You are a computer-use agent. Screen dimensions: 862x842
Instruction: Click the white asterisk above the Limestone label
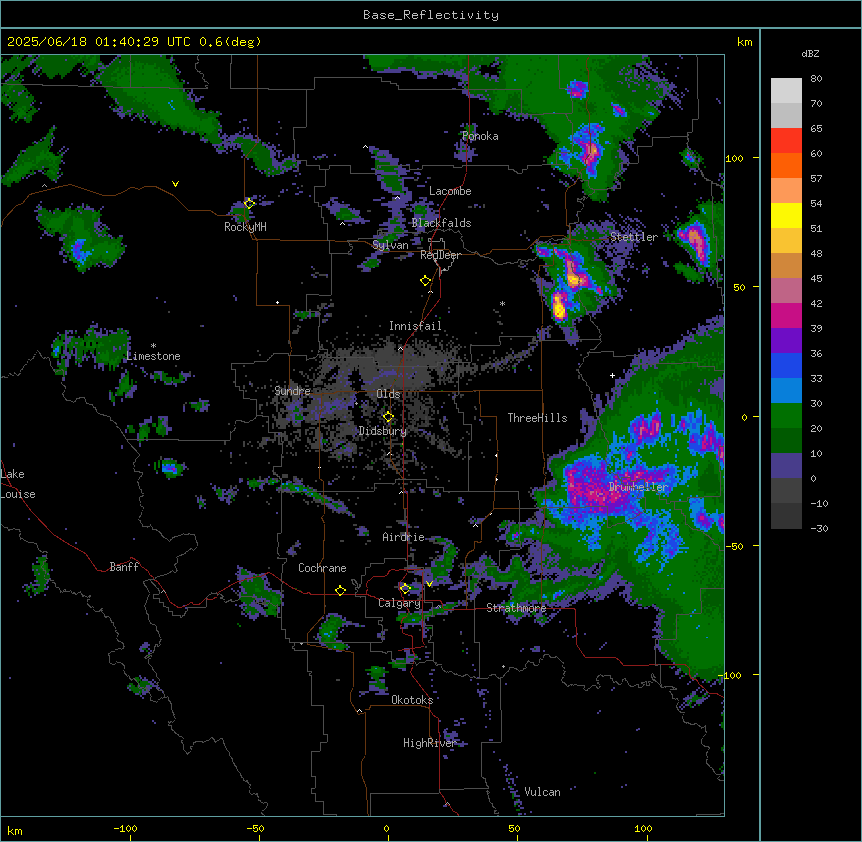(153, 346)
